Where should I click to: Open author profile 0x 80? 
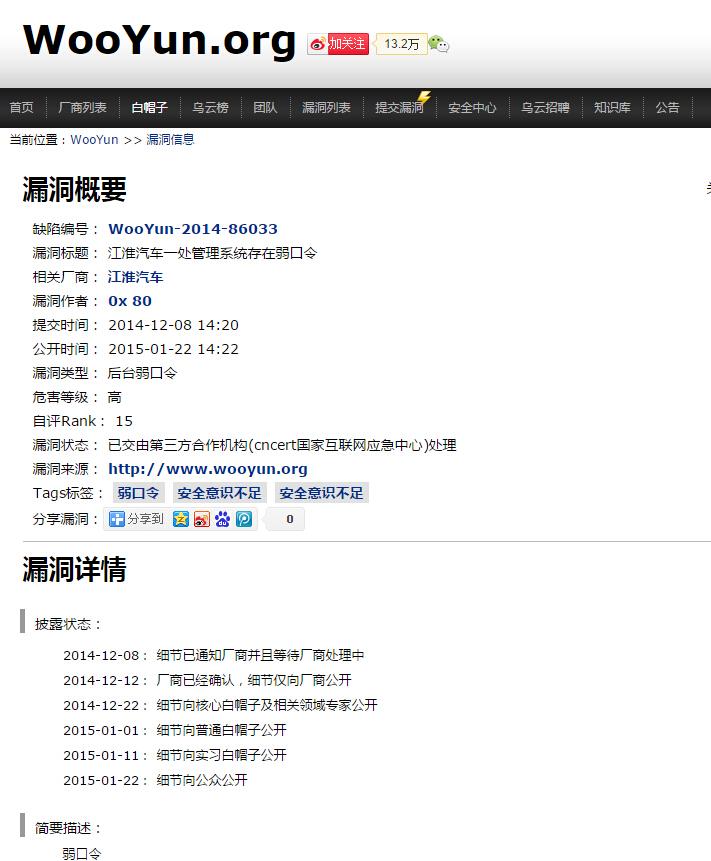pyautogui.click(x=130, y=301)
